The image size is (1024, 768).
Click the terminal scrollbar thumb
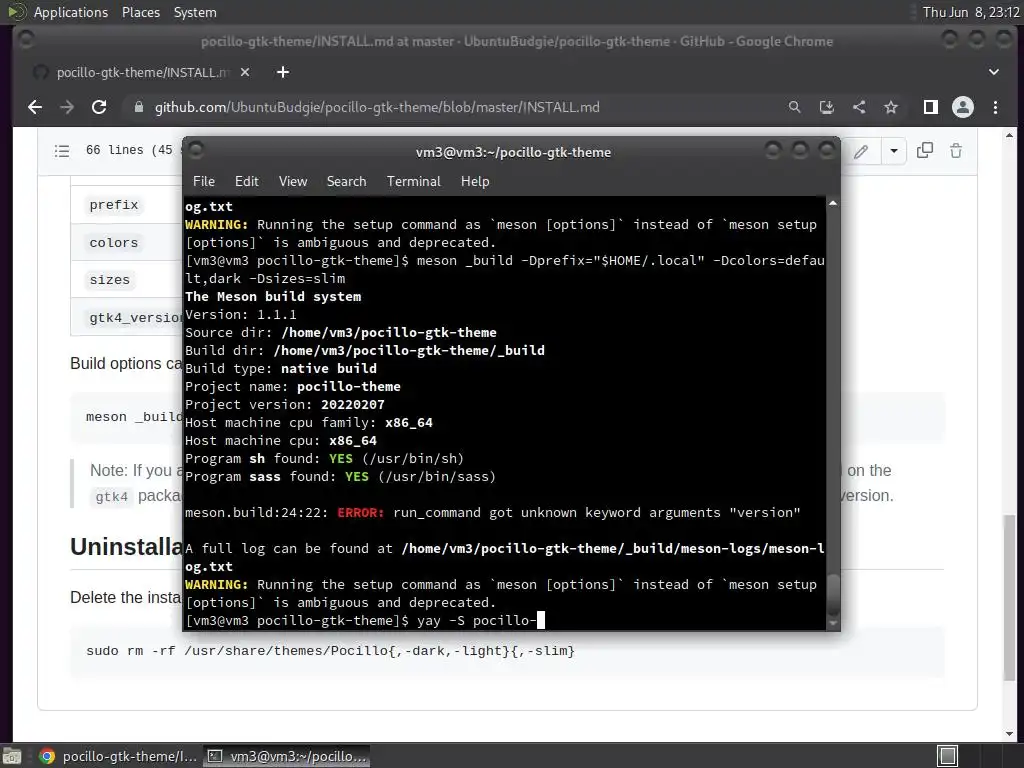pos(833,595)
